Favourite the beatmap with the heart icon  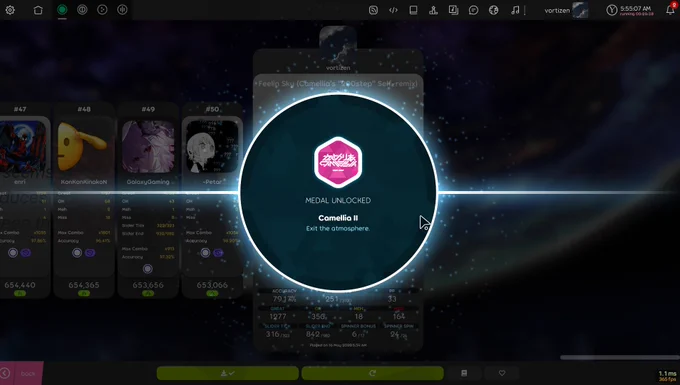coord(502,373)
